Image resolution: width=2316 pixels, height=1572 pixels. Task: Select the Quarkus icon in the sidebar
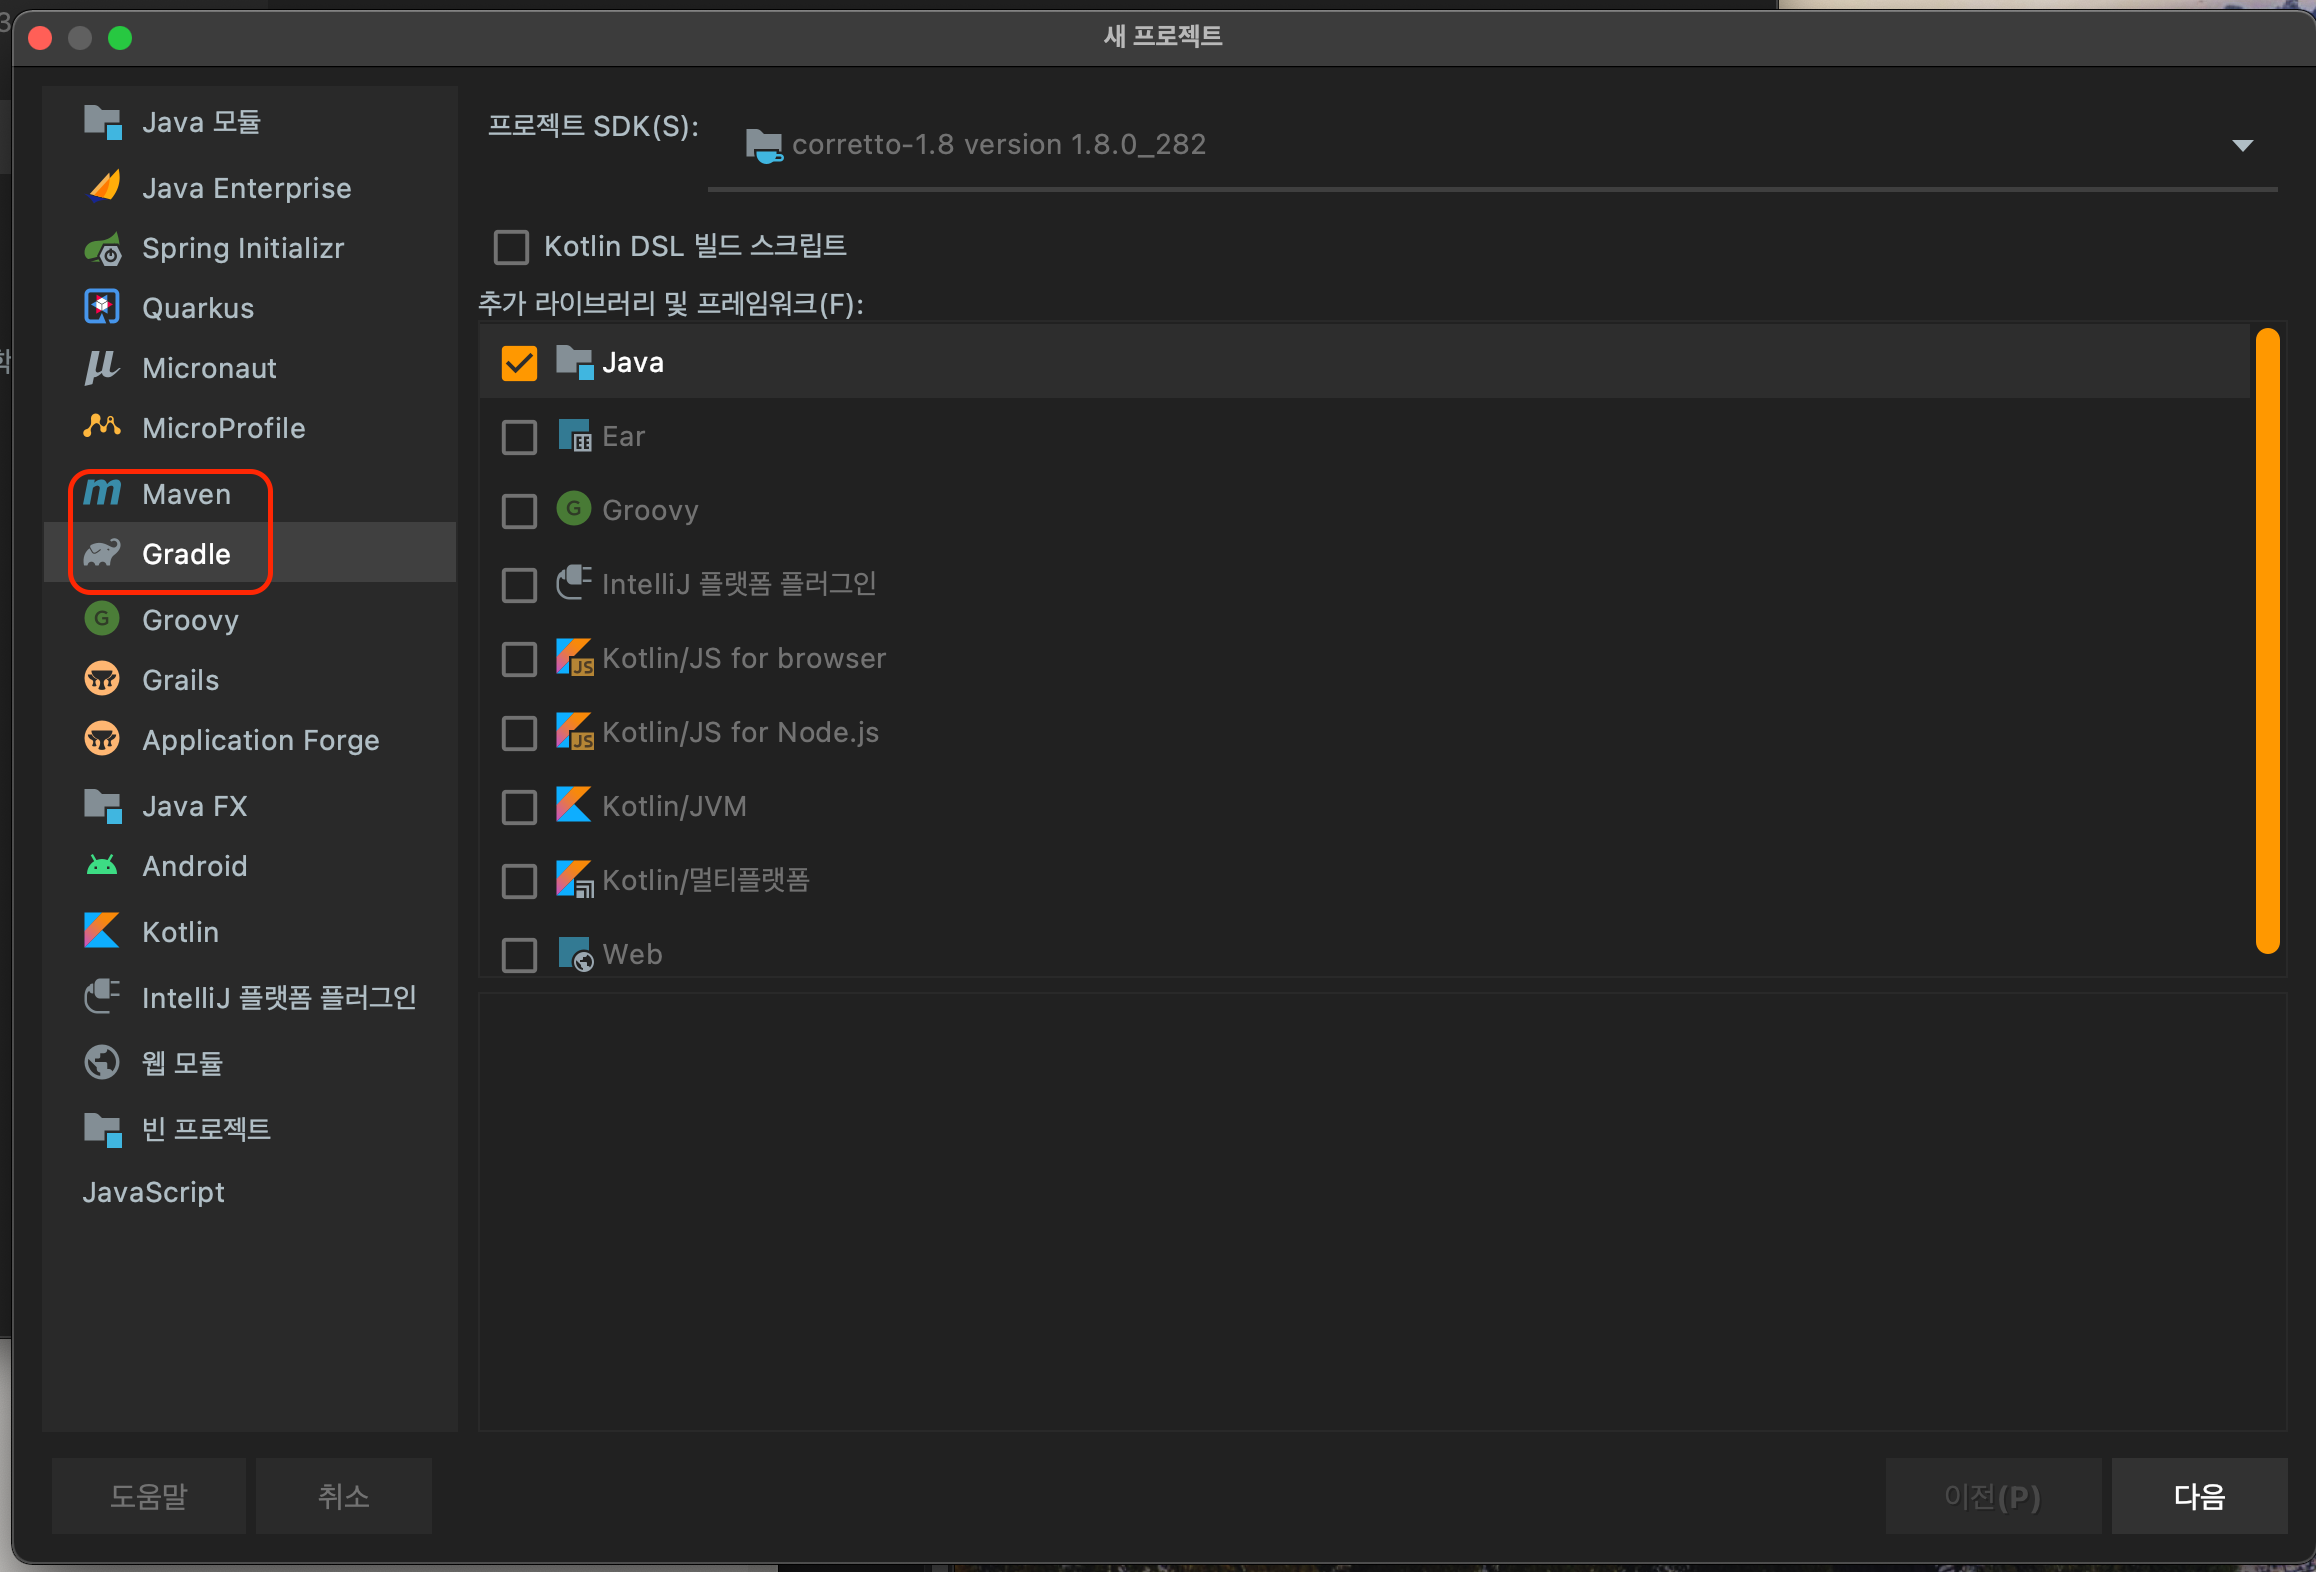click(x=102, y=307)
